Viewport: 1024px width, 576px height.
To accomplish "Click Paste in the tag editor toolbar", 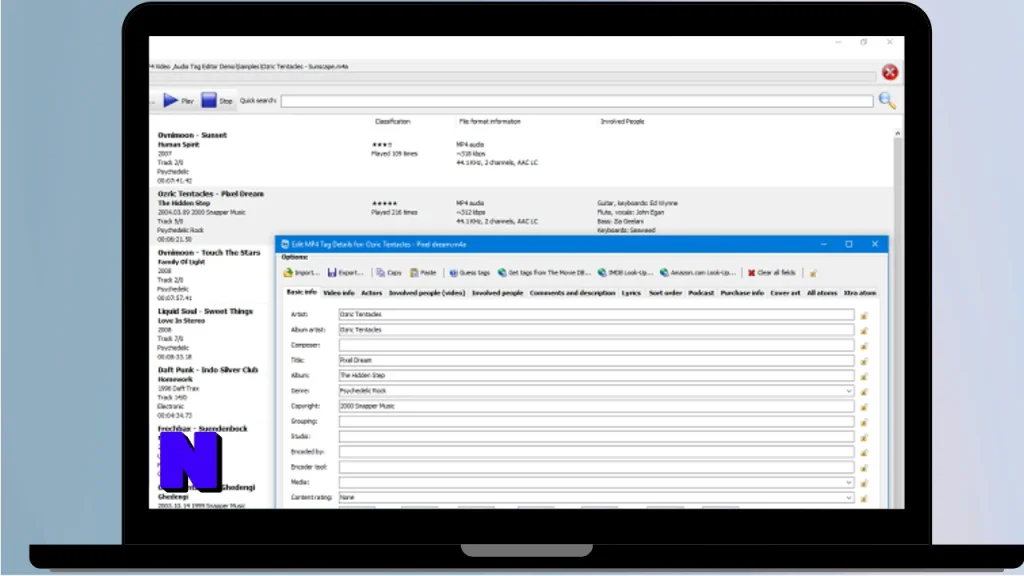I will point(423,273).
